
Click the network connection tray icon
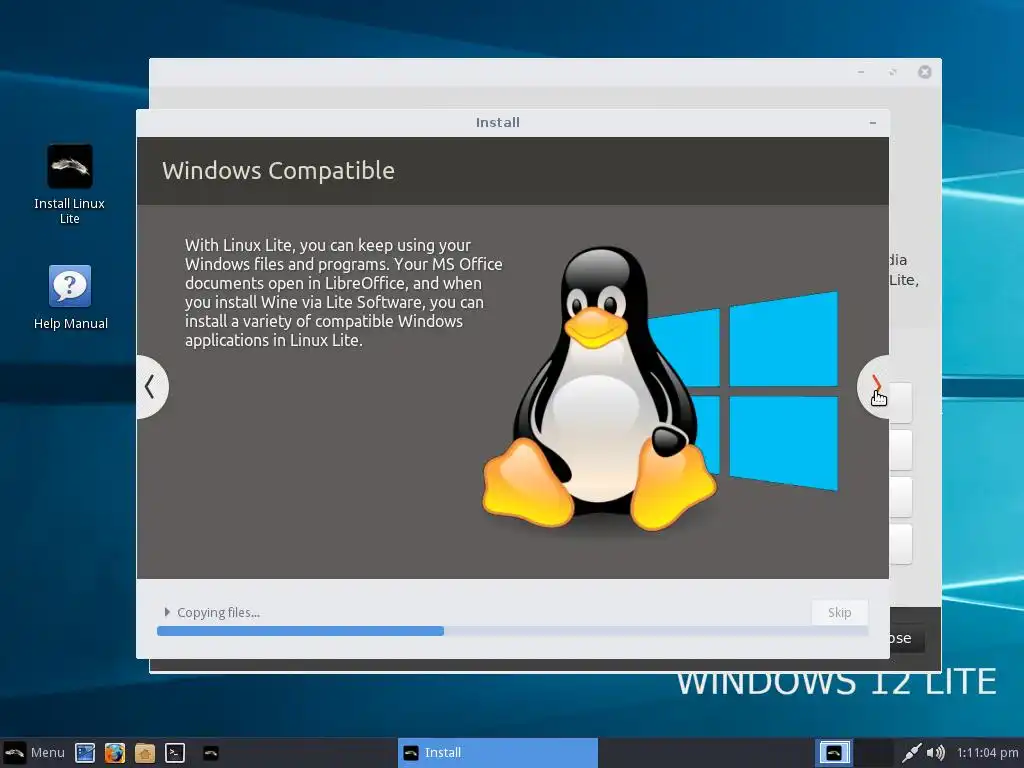(912, 753)
